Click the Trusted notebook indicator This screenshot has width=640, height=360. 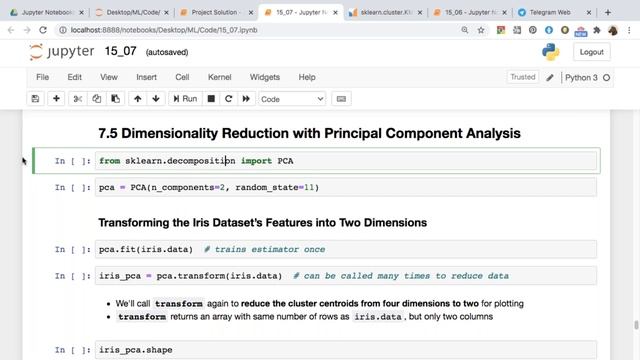[522, 77]
